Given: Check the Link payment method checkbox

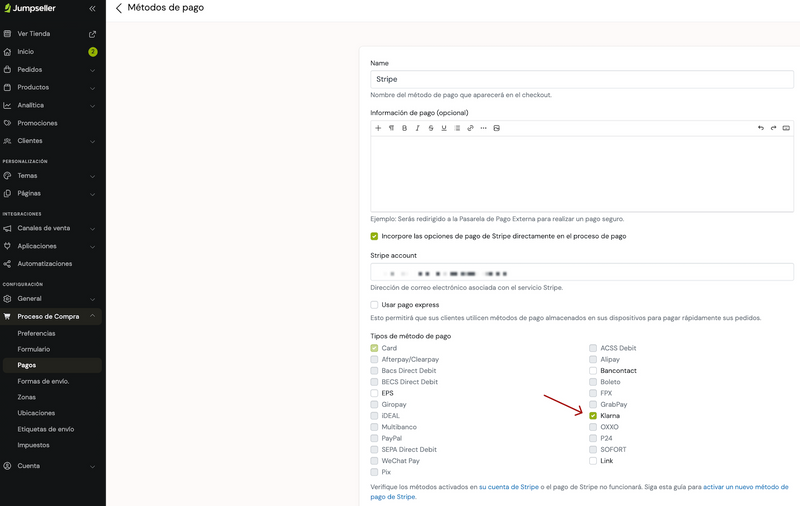Looking at the screenshot, I should click(x=593, y=461).
